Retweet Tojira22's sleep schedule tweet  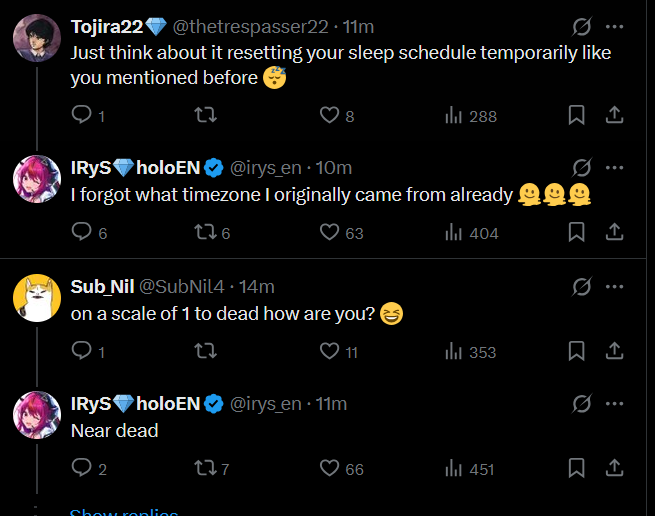[204, 116]
